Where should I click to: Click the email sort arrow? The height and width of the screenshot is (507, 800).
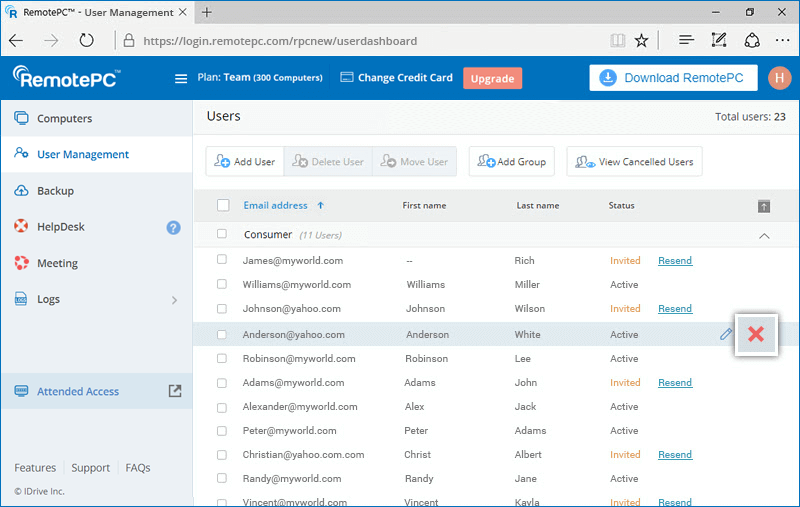[x=320, y=205]
